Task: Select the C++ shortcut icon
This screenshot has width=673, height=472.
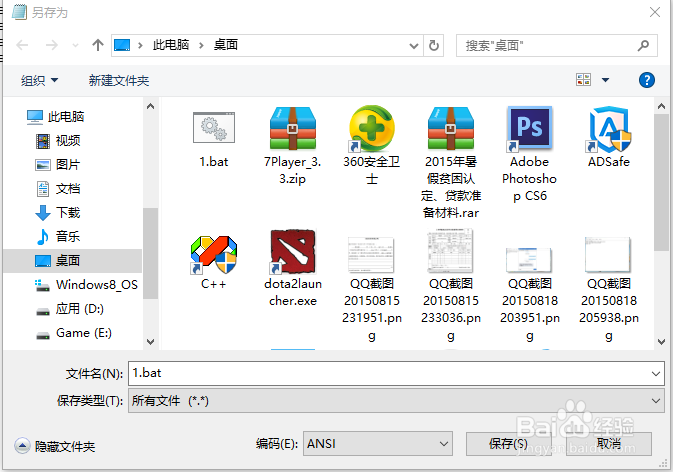Action: [214, 254]
